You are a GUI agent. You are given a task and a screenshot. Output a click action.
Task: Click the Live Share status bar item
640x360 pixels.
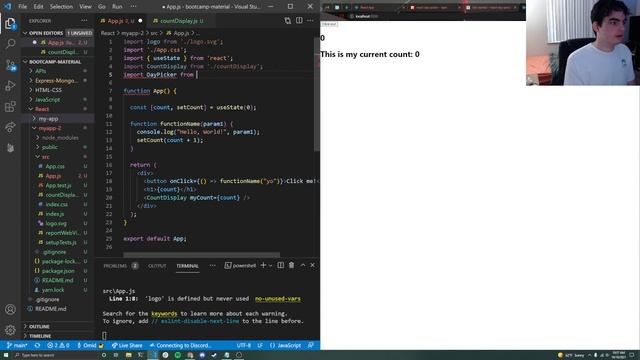127,345
